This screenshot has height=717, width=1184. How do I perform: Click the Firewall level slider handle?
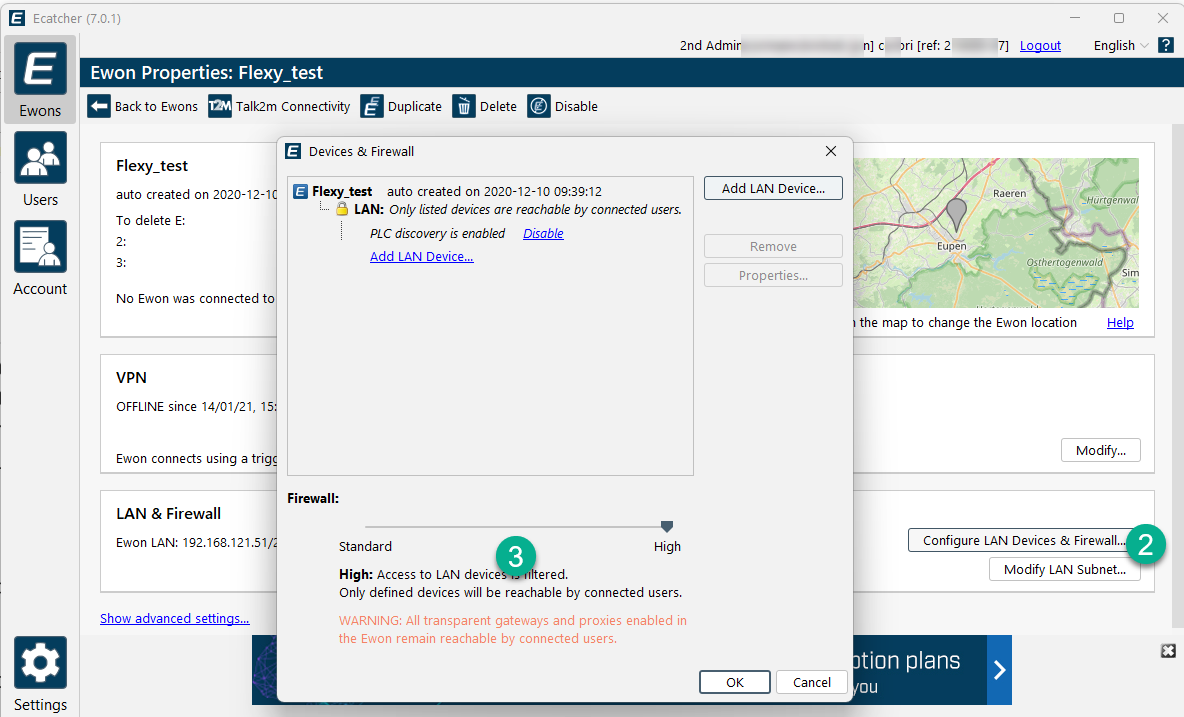pyautogui.click(x=667, y=526)
